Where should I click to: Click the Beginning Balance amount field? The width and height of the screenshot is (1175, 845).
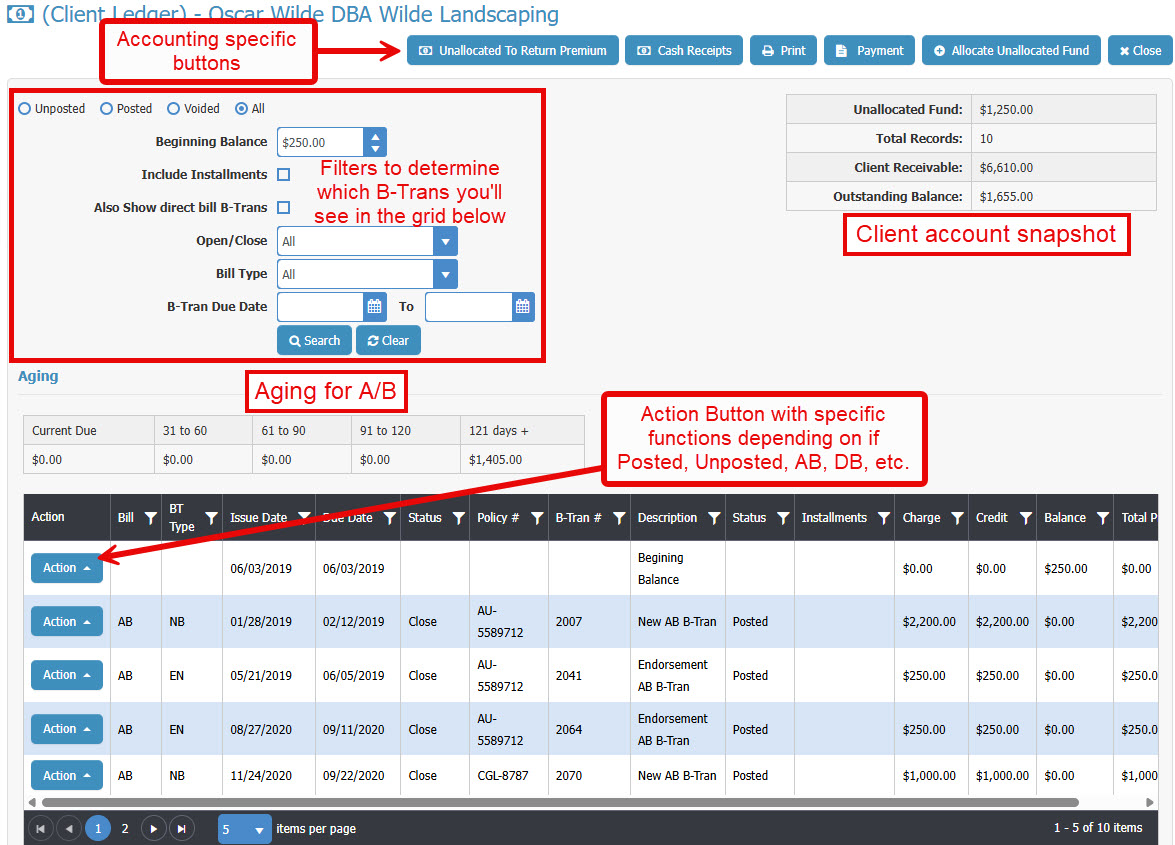(320, 143)
